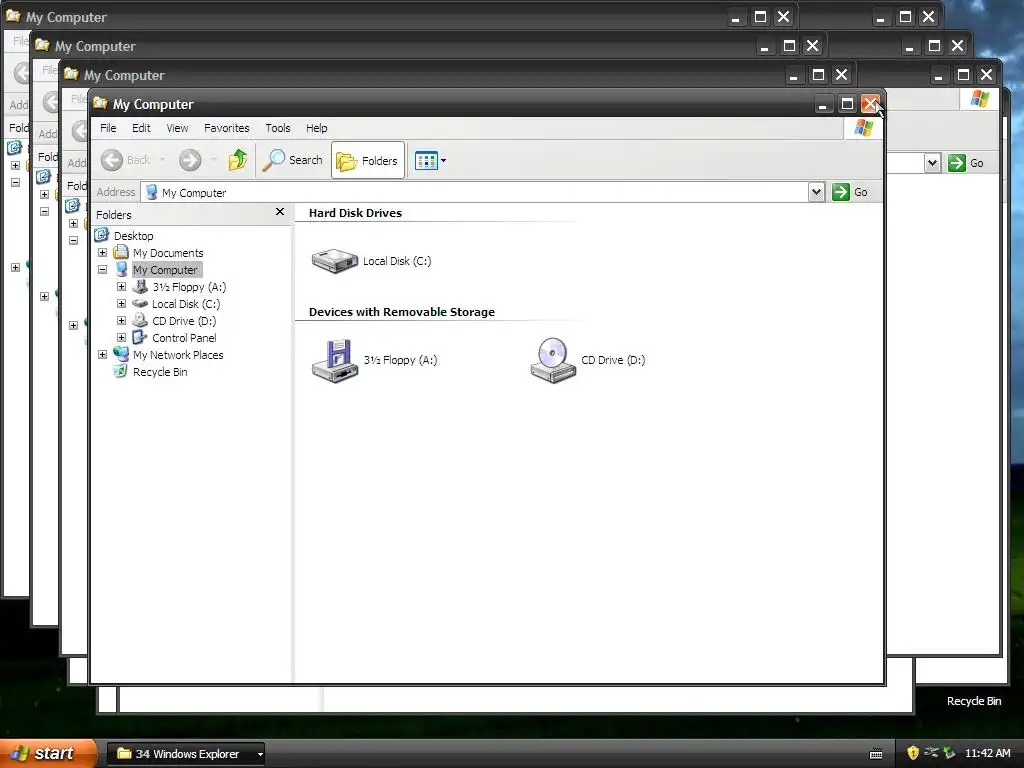Select My Network Places in the tree
Screen dimensions: 1024x768
tap(178, 355)
